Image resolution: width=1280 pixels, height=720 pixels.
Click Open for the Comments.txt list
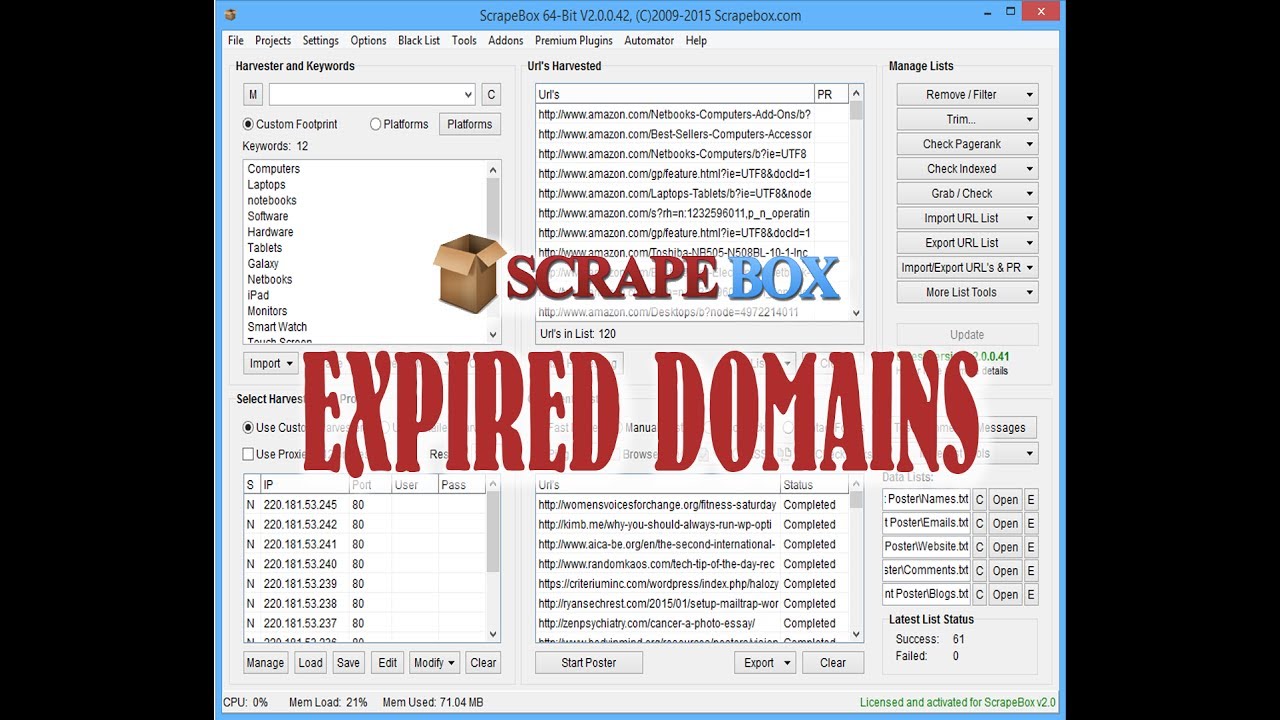(x=1005, y=571)
